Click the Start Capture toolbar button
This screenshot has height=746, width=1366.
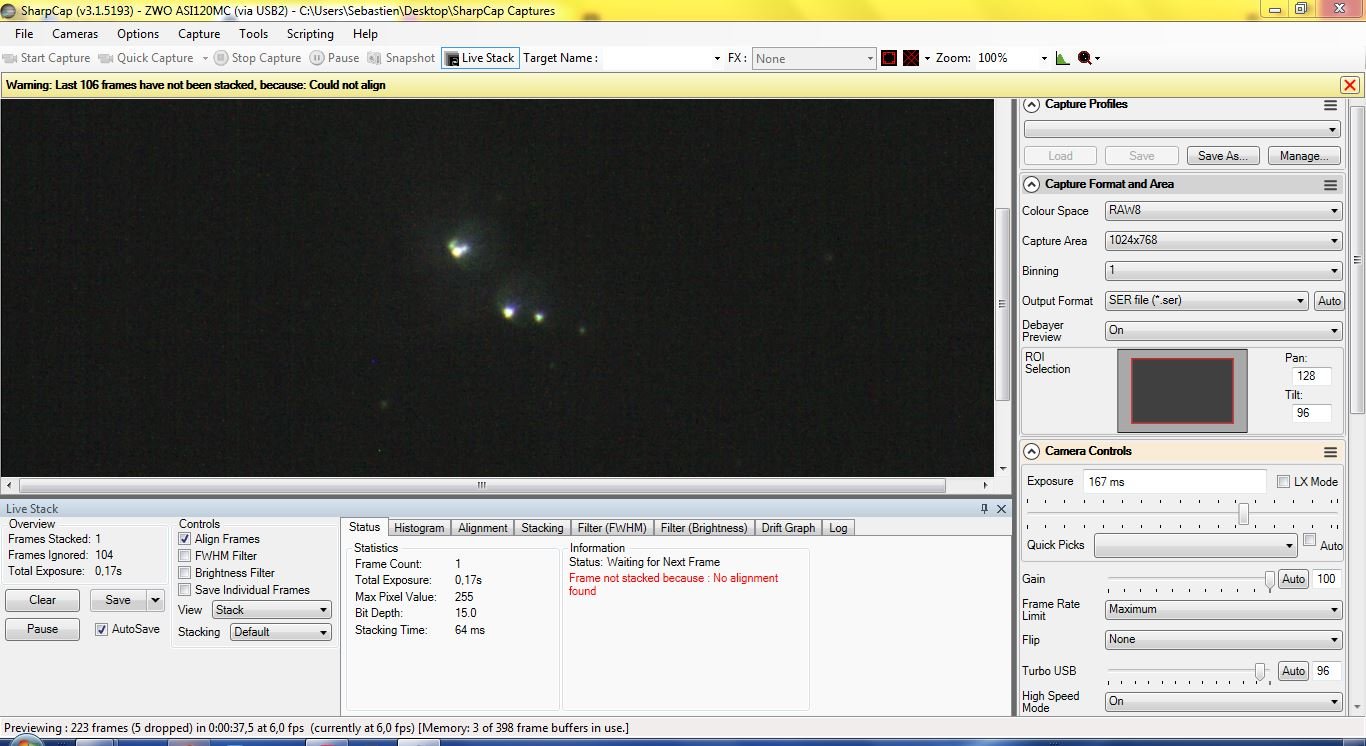tap(47, 58)
